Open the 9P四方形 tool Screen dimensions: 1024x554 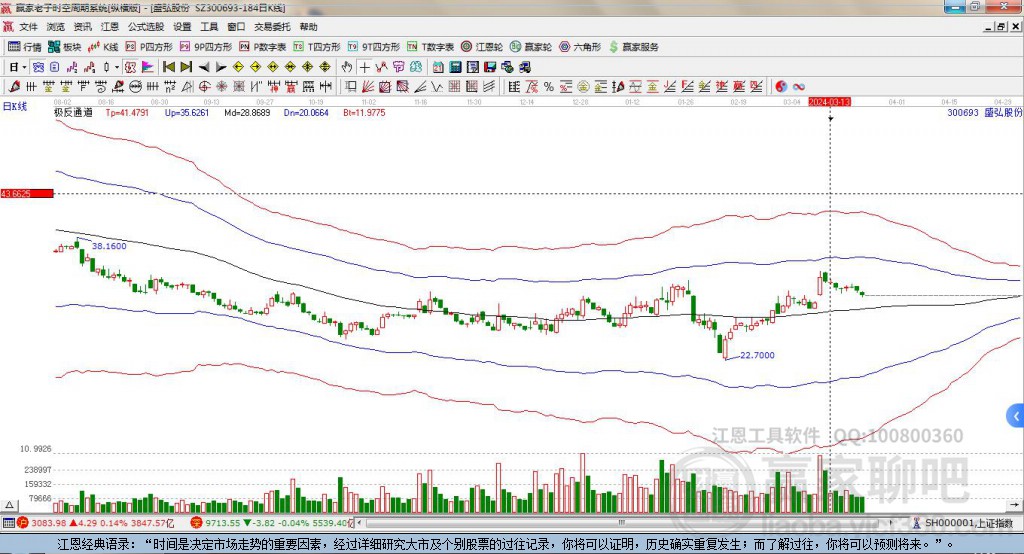tap(206, 47)
